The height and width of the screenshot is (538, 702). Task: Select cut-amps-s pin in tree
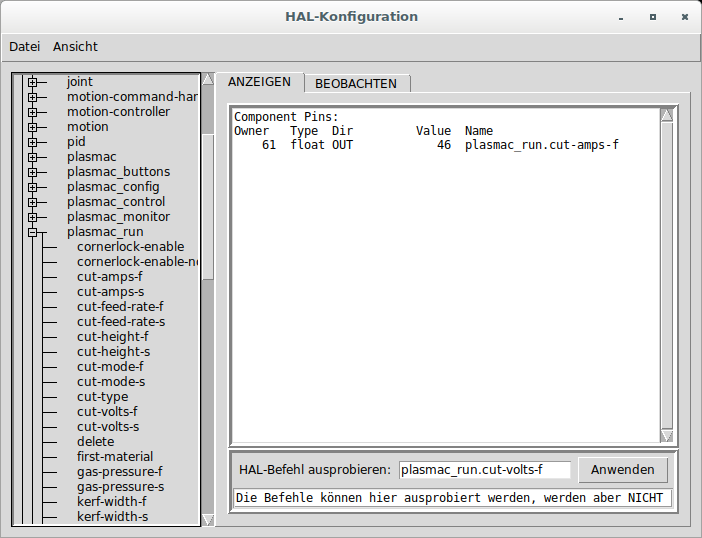point(111,292)
